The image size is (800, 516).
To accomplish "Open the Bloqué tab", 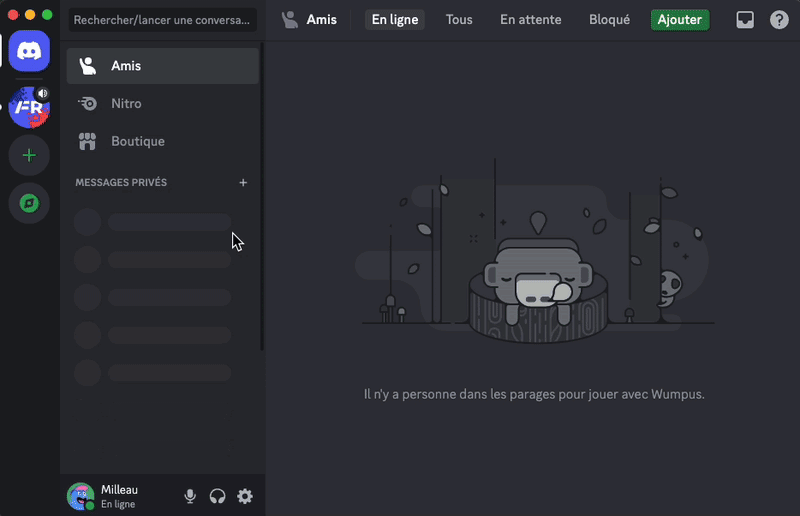I will (x=609, y=20).
